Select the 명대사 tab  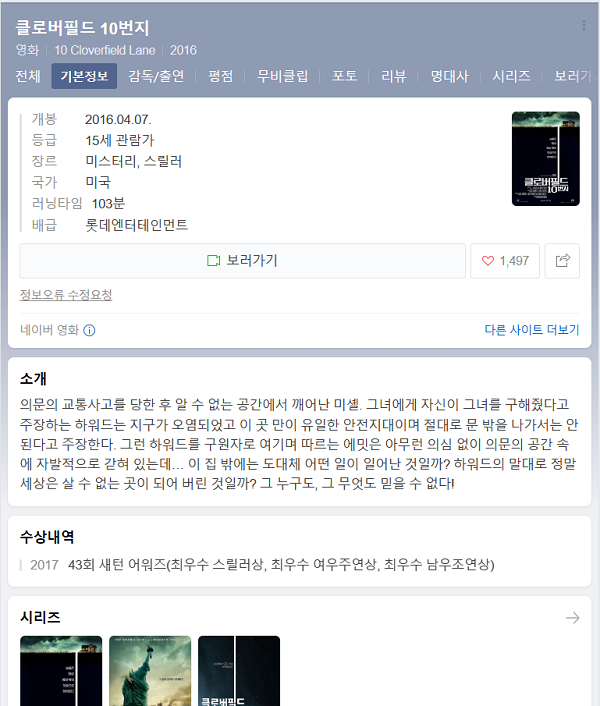(x=449, y=76)
